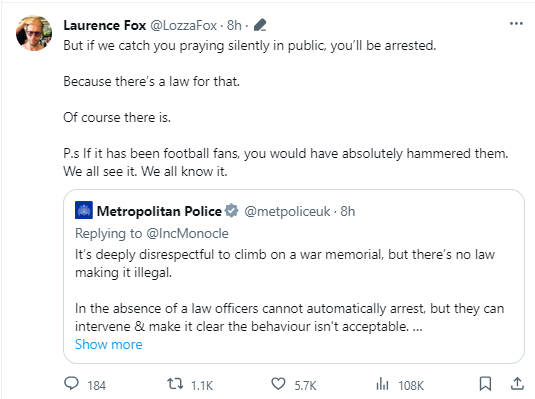535x399 pixels.
Task: Open the @metpoliceuk handle
Action: click(x=287, y=211)
